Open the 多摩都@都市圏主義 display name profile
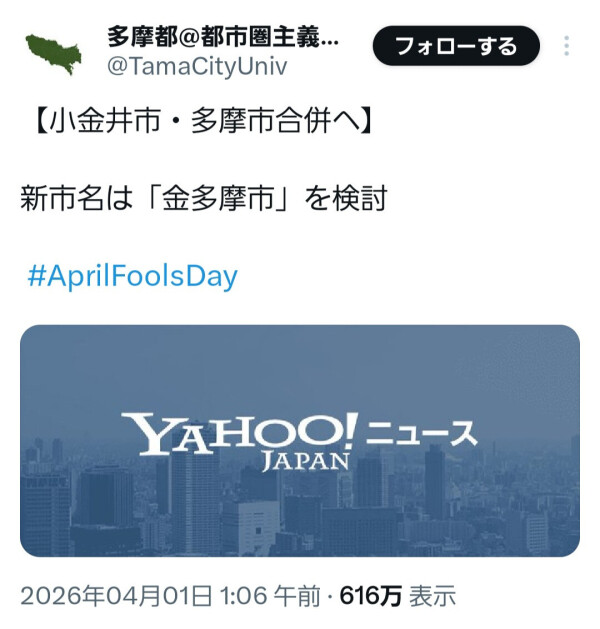The height and width of the screenshot is (629, 600). point(223,37)
